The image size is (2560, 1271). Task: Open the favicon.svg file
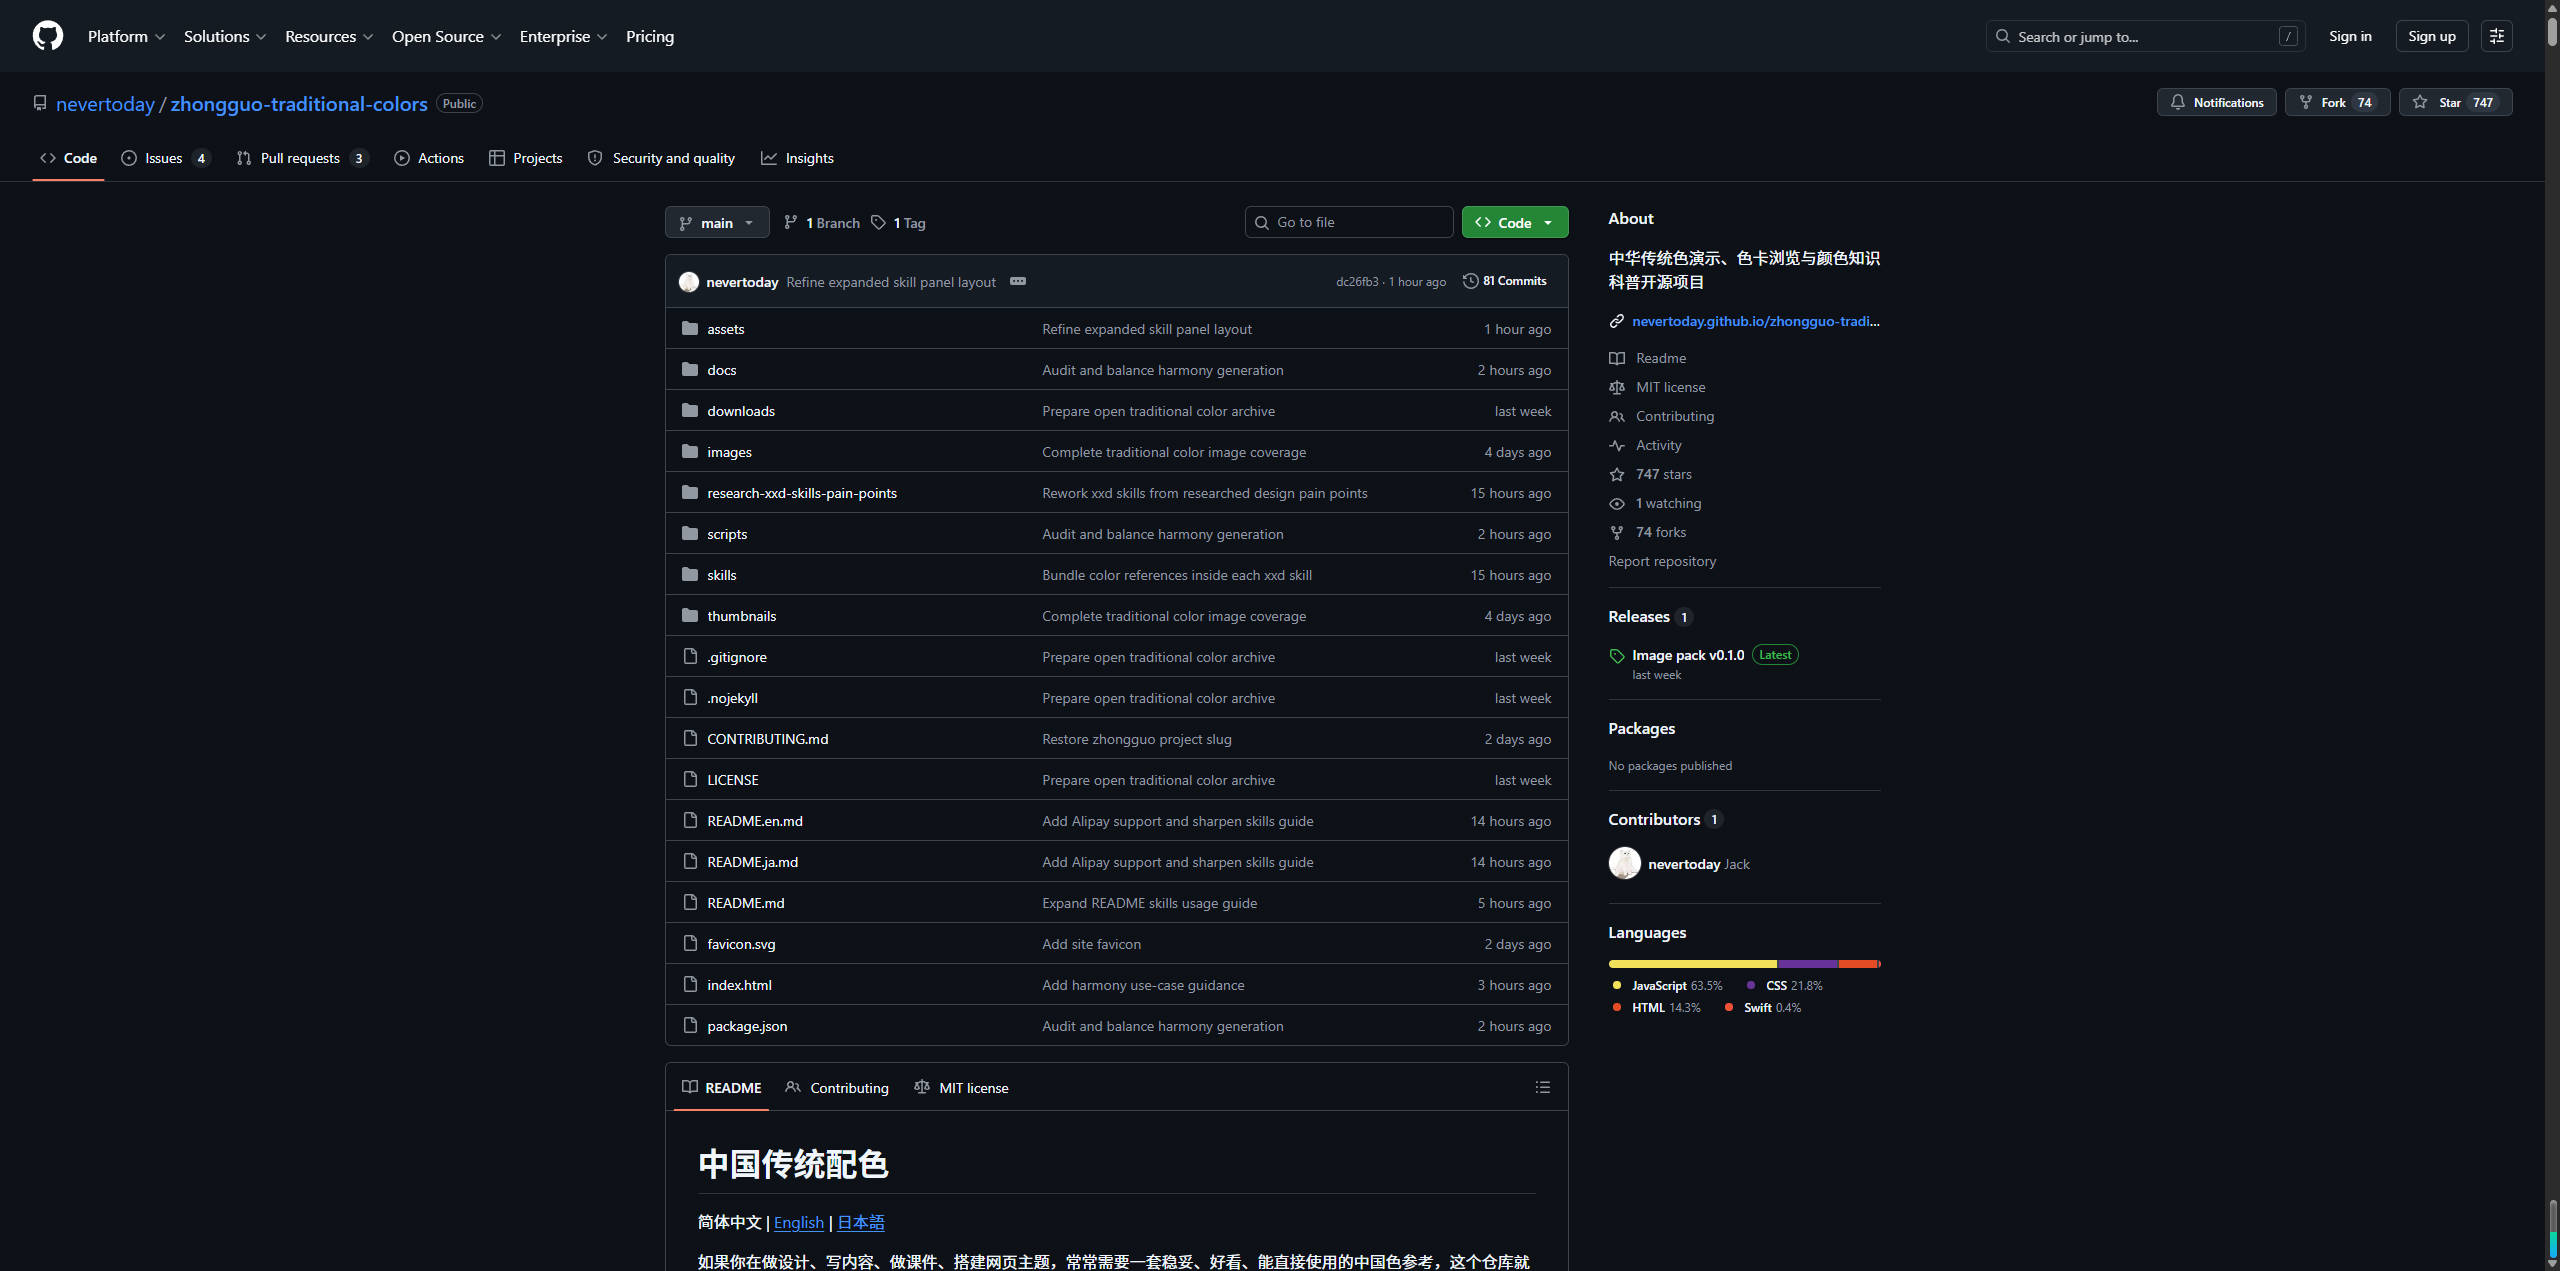[x=741, y=943]
